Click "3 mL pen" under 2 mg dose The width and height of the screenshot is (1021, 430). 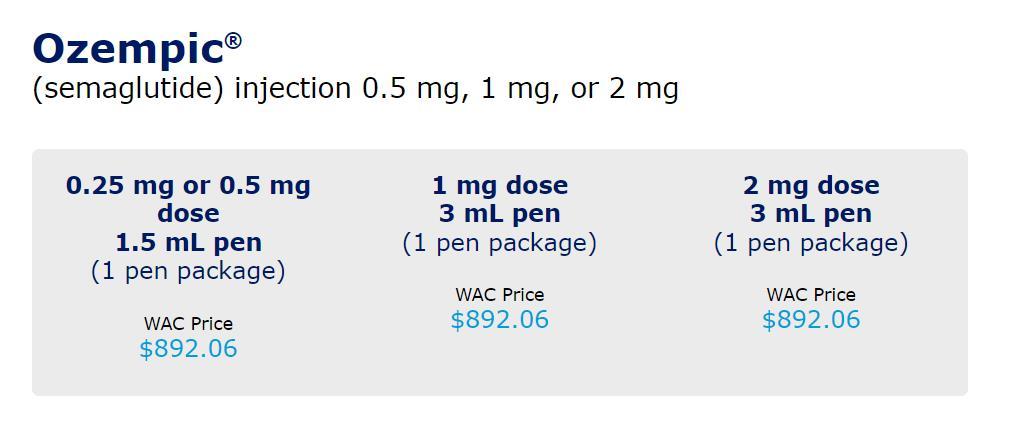coord(811,213)
